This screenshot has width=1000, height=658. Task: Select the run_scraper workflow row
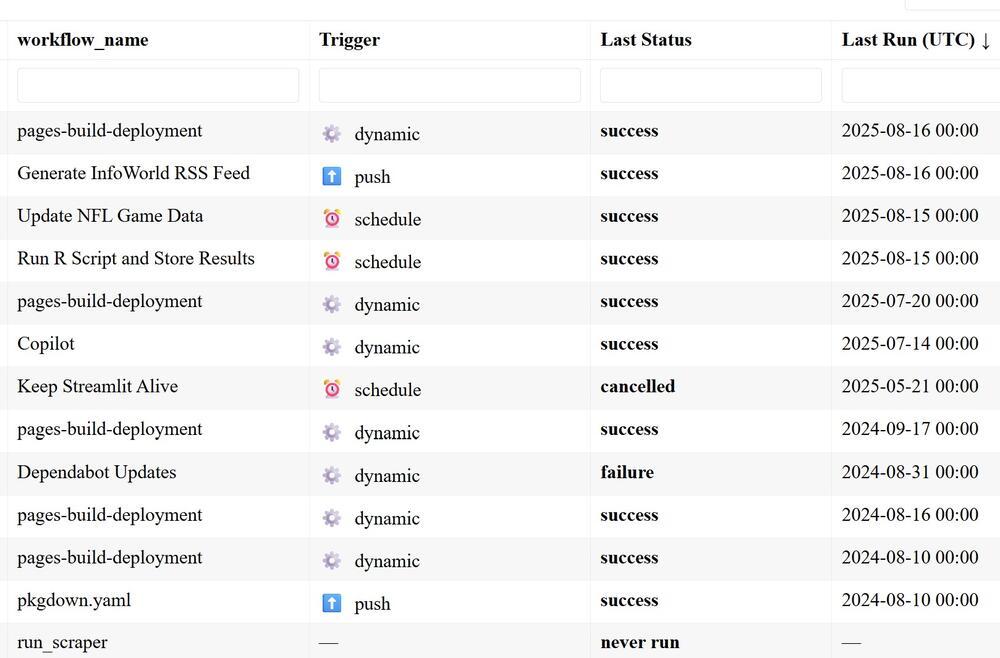[x=500, y=641]
